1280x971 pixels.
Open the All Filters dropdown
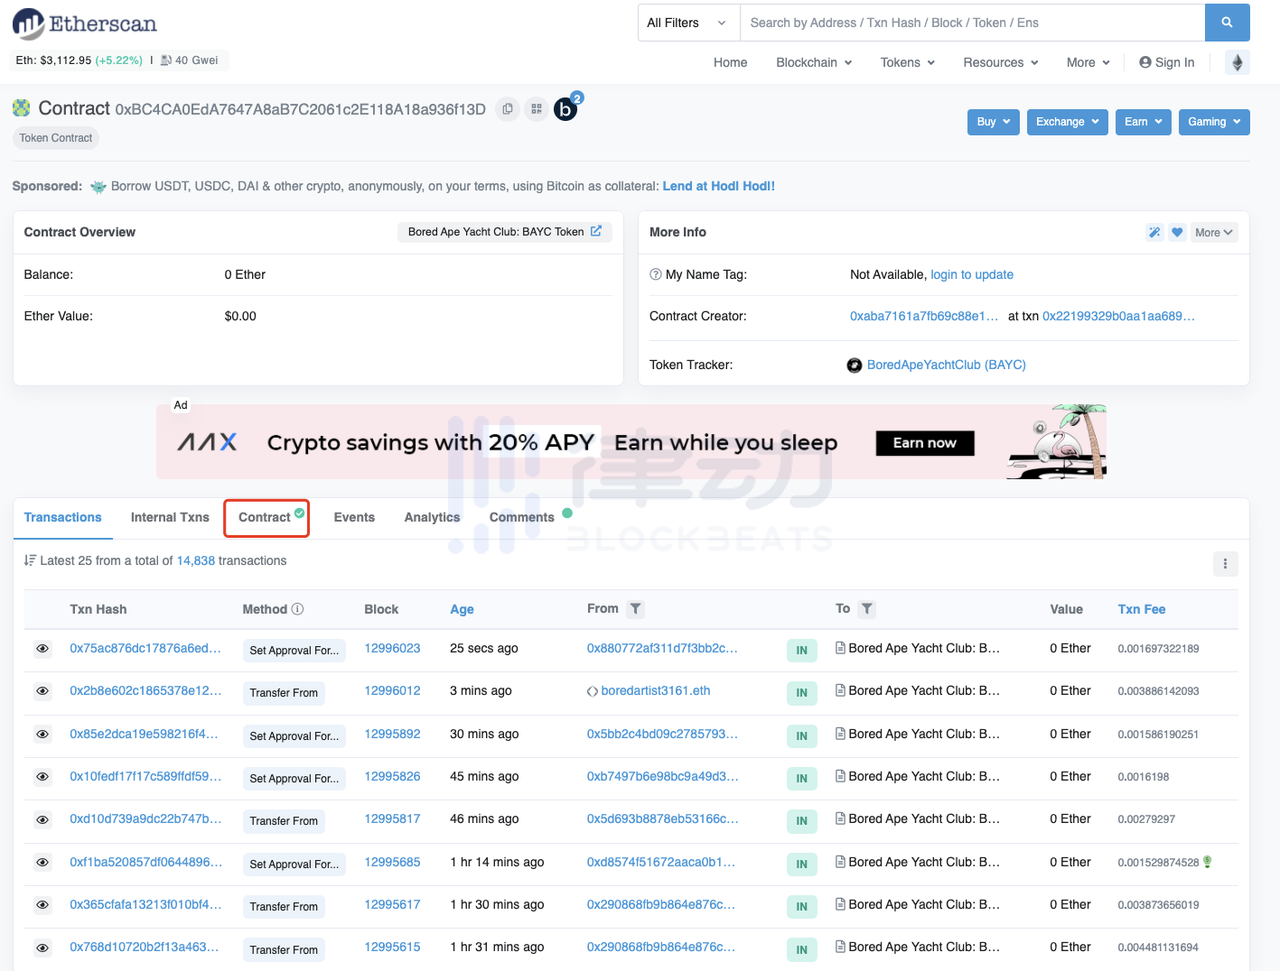(687, 23)
